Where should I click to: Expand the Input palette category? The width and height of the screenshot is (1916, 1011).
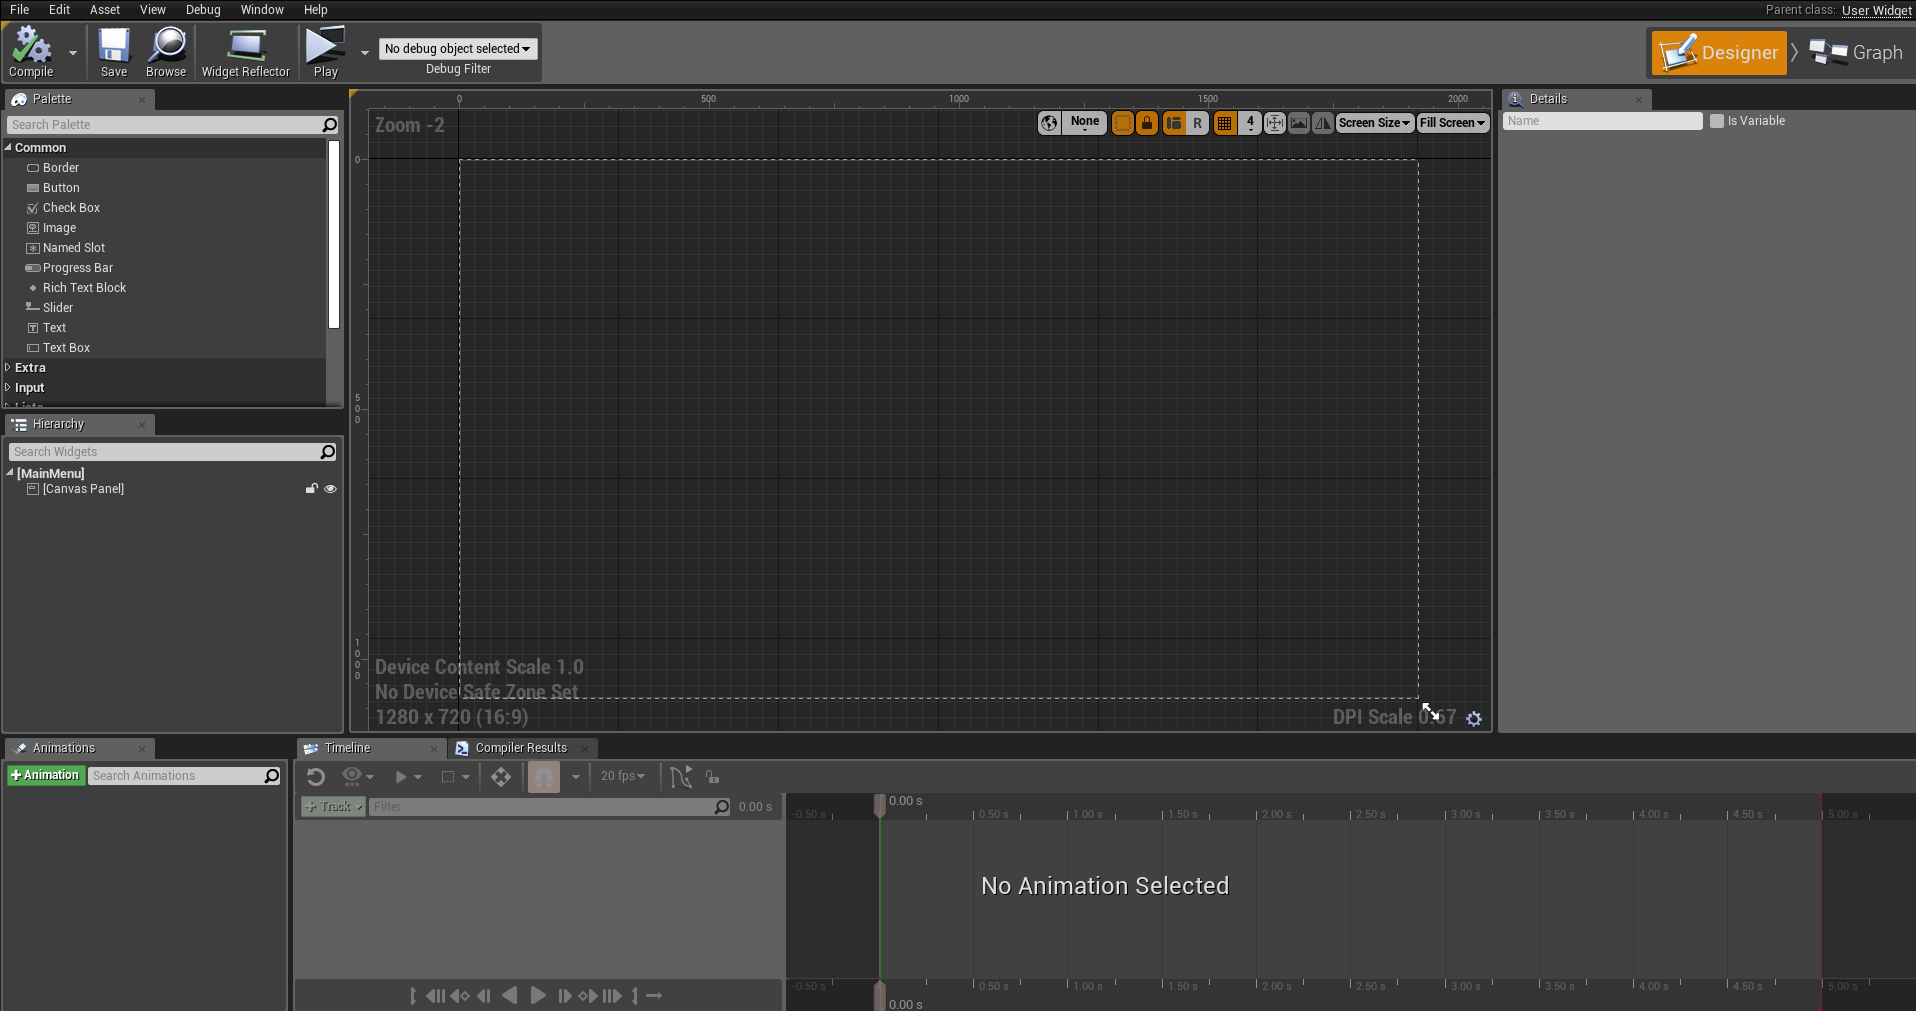click(x=8, y=387)
